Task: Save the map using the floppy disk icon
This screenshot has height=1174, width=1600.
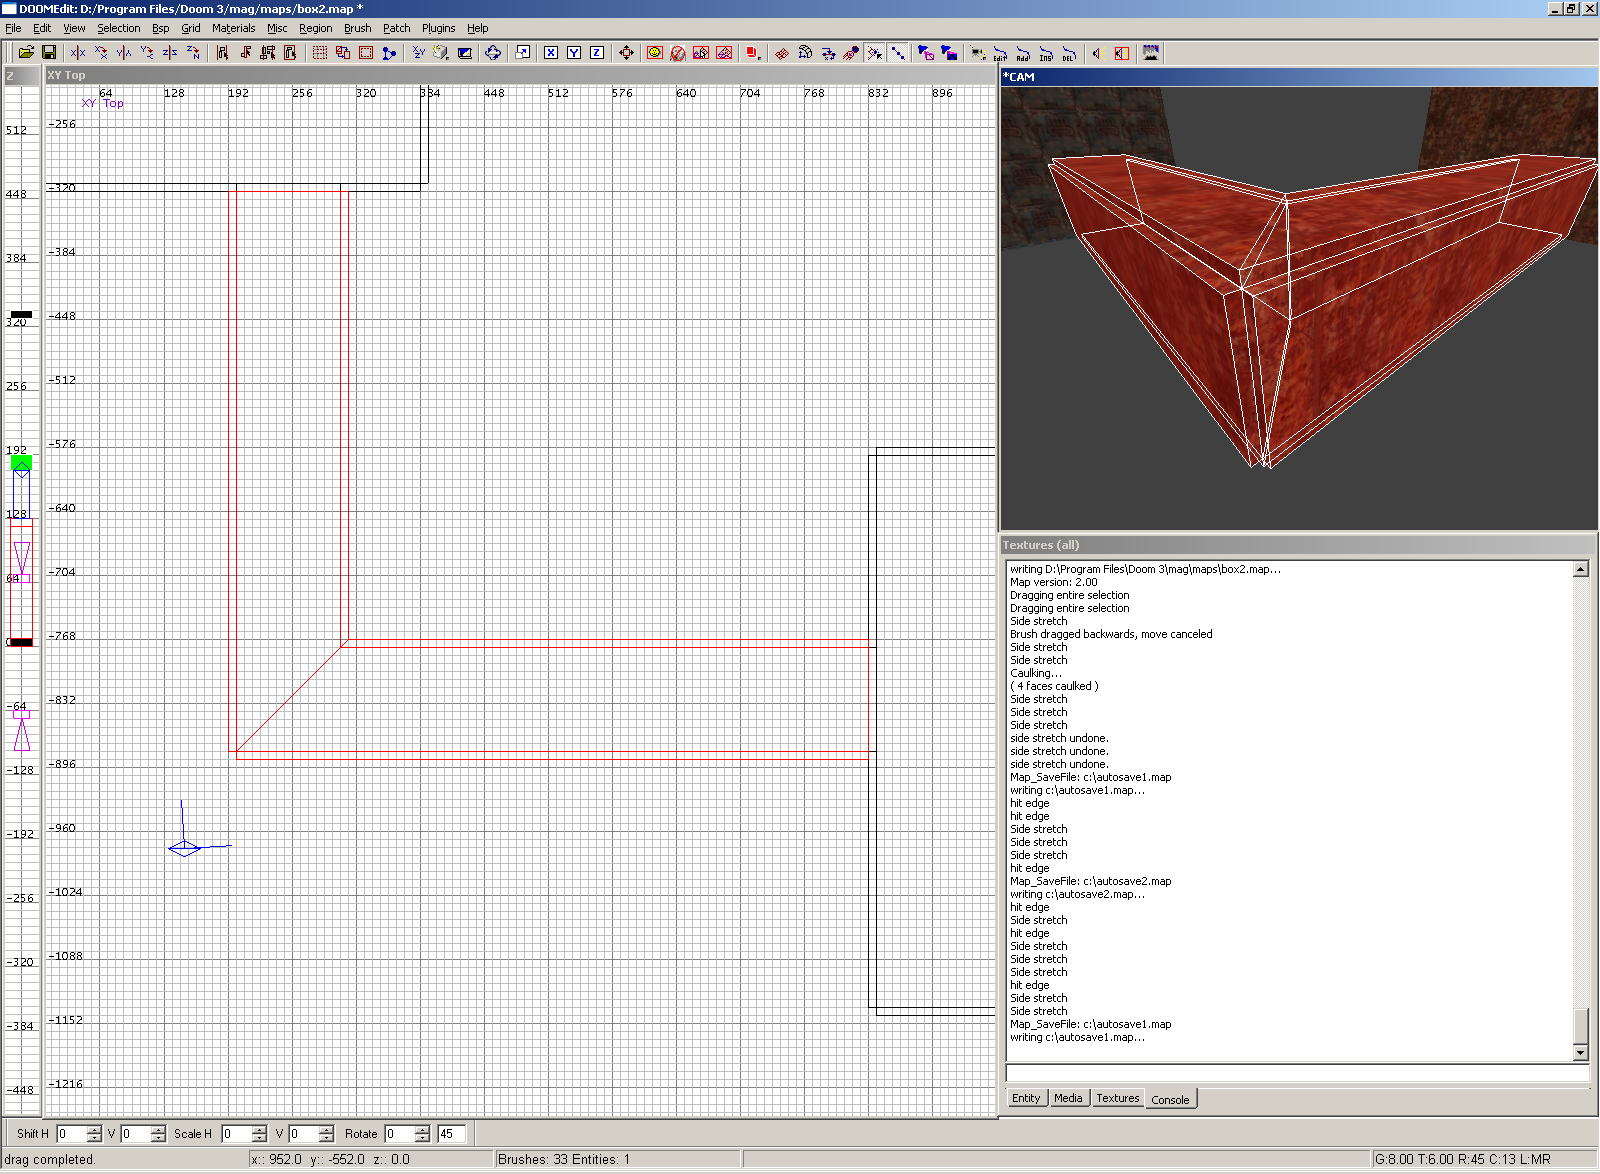Action: coord(48,53)
